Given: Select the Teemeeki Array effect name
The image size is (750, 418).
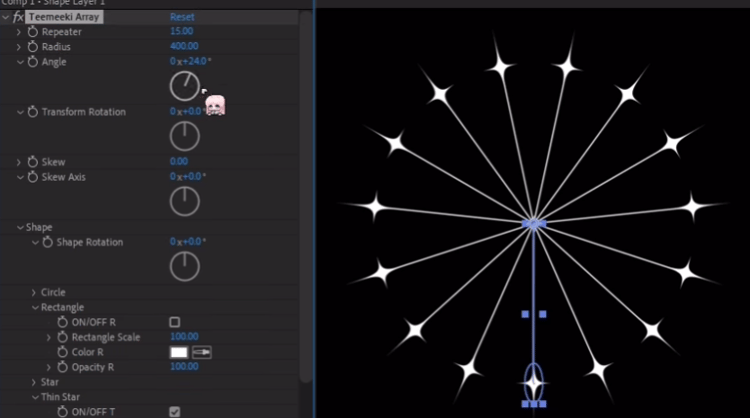Looking at the screenshot, I should [x=64, y=17].
